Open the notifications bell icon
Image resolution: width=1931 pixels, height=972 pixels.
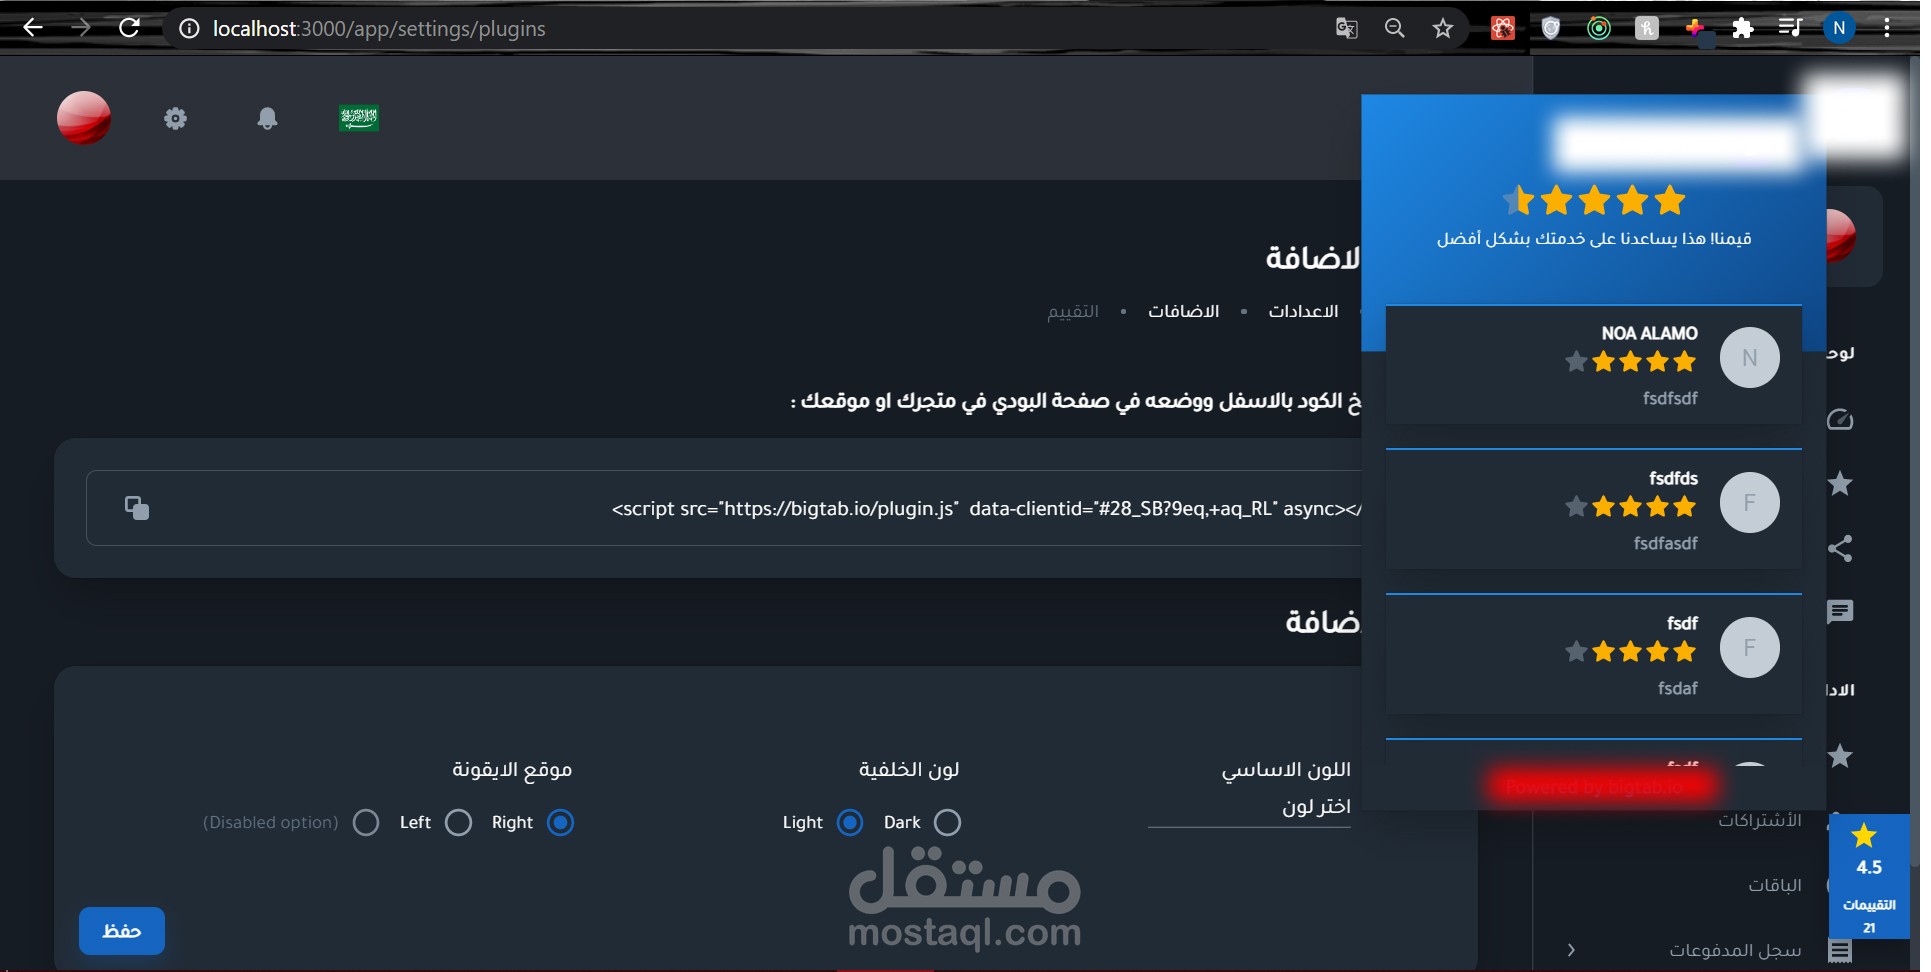point(267,118)
